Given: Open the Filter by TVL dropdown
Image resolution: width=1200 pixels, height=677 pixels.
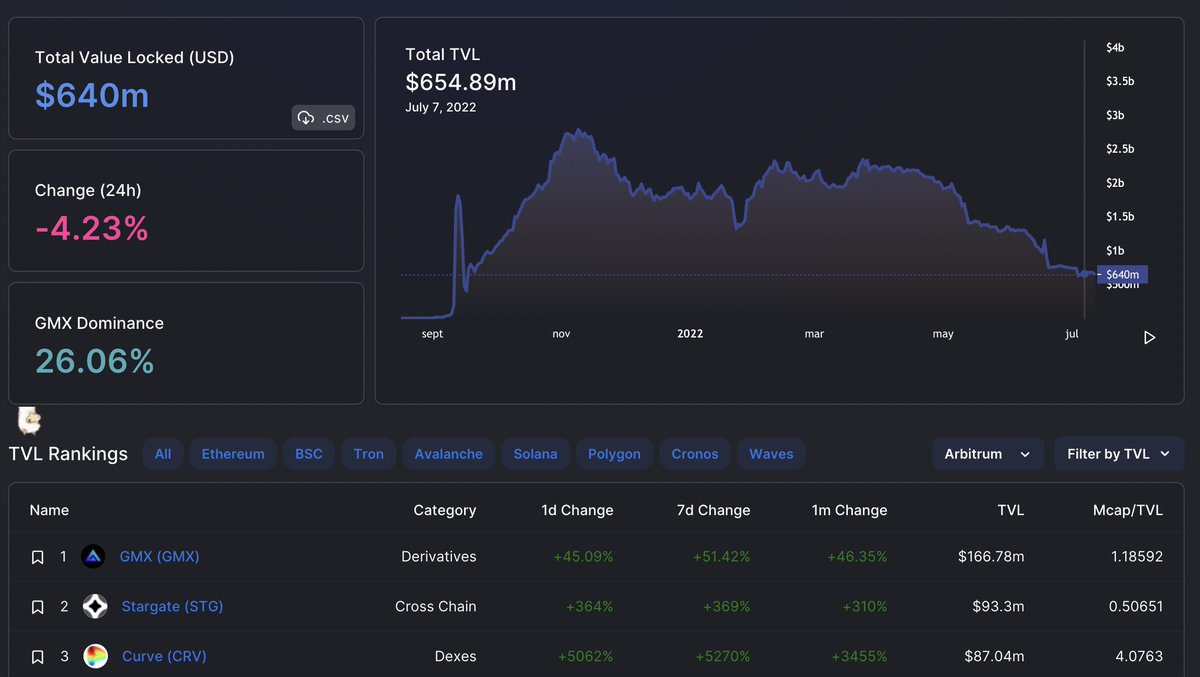Looking at the screenshot, I should pyautogui.click(x=1118, y=453).
